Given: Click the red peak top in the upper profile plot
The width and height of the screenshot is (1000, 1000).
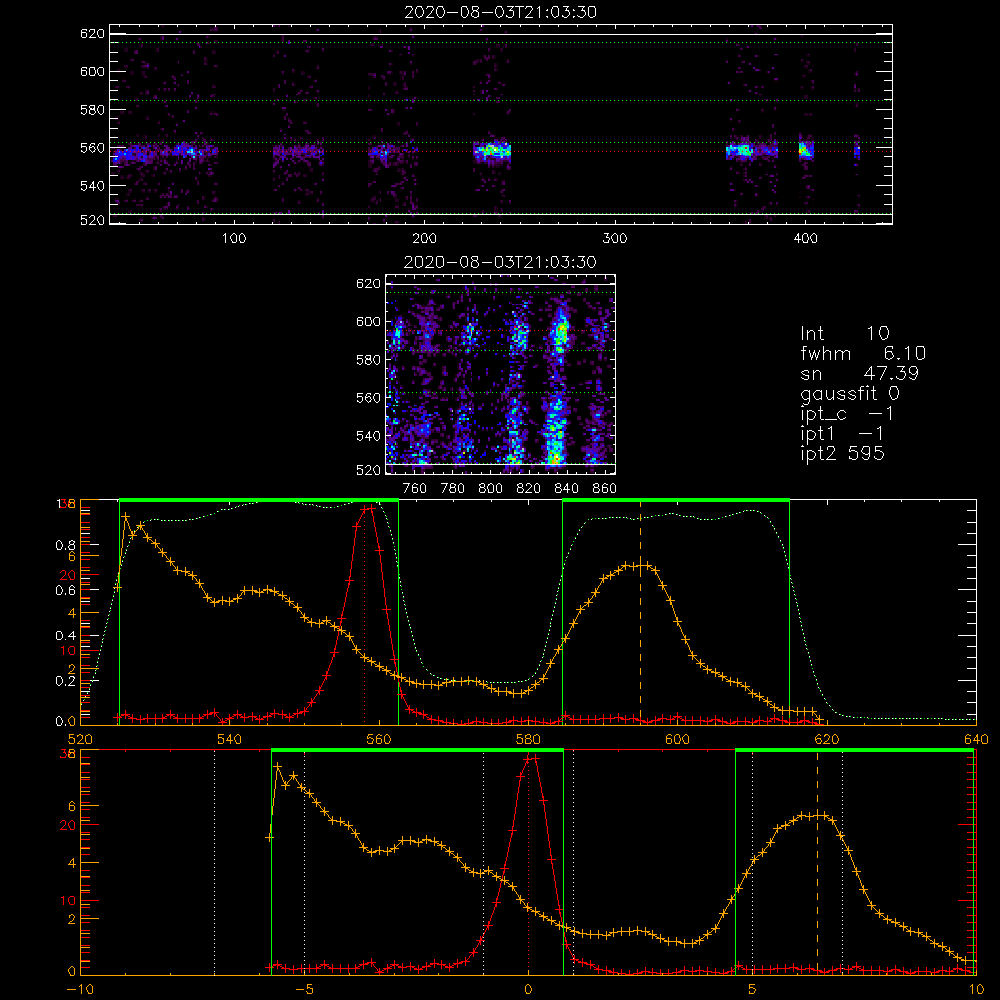Looking at the screenshot, I should (x=368, y=508).
